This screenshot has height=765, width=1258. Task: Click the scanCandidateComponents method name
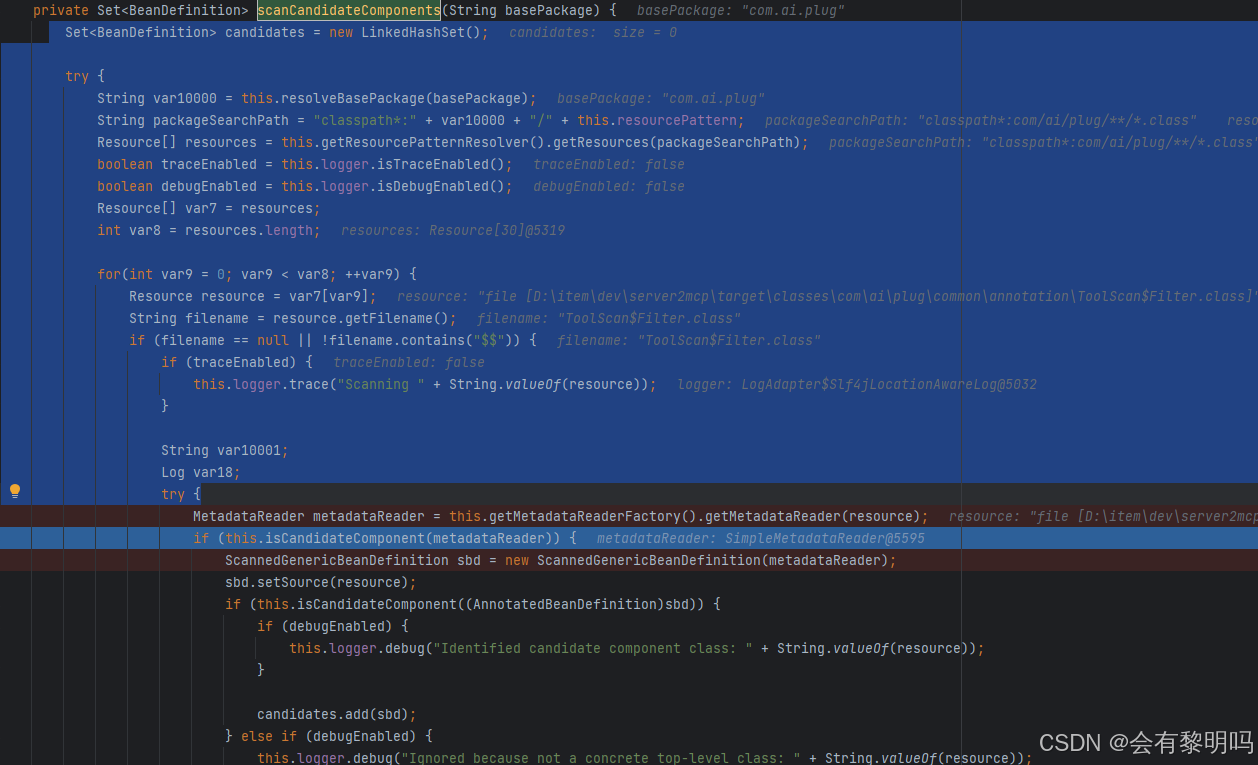pyautogui.click(x=349, y=11)
